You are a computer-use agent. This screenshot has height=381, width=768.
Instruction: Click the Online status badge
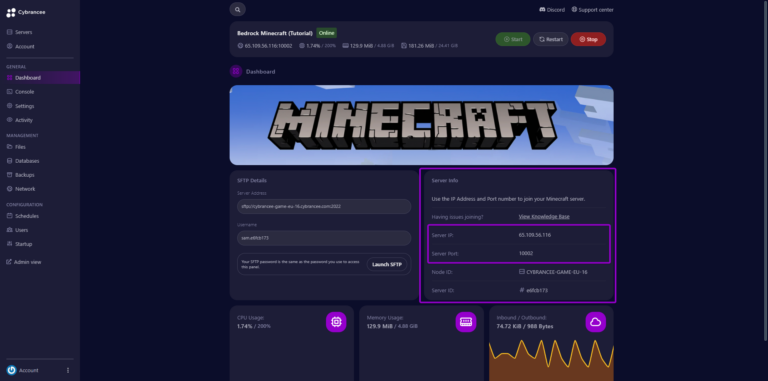pyautogui.click(x=327, y=33)
